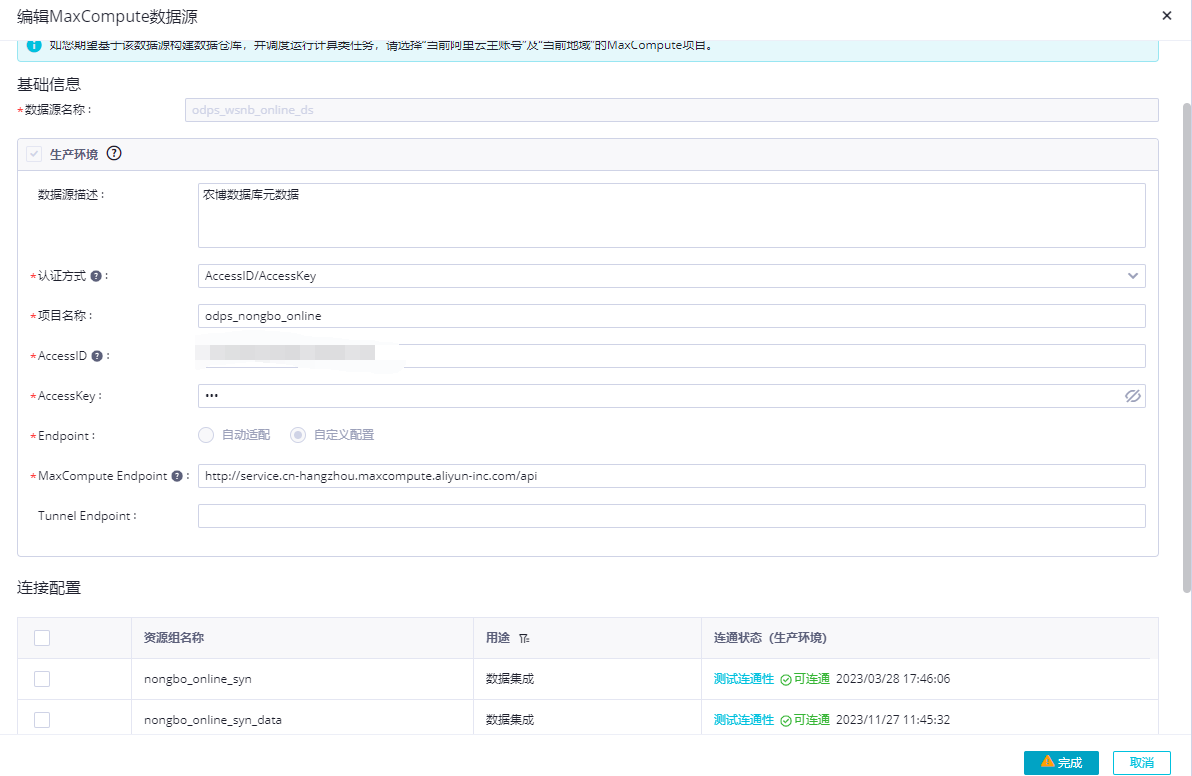Check the nongbo_online_syn row checkbox
This screenshot has width=1192, height=776.
tap(42, 679)
